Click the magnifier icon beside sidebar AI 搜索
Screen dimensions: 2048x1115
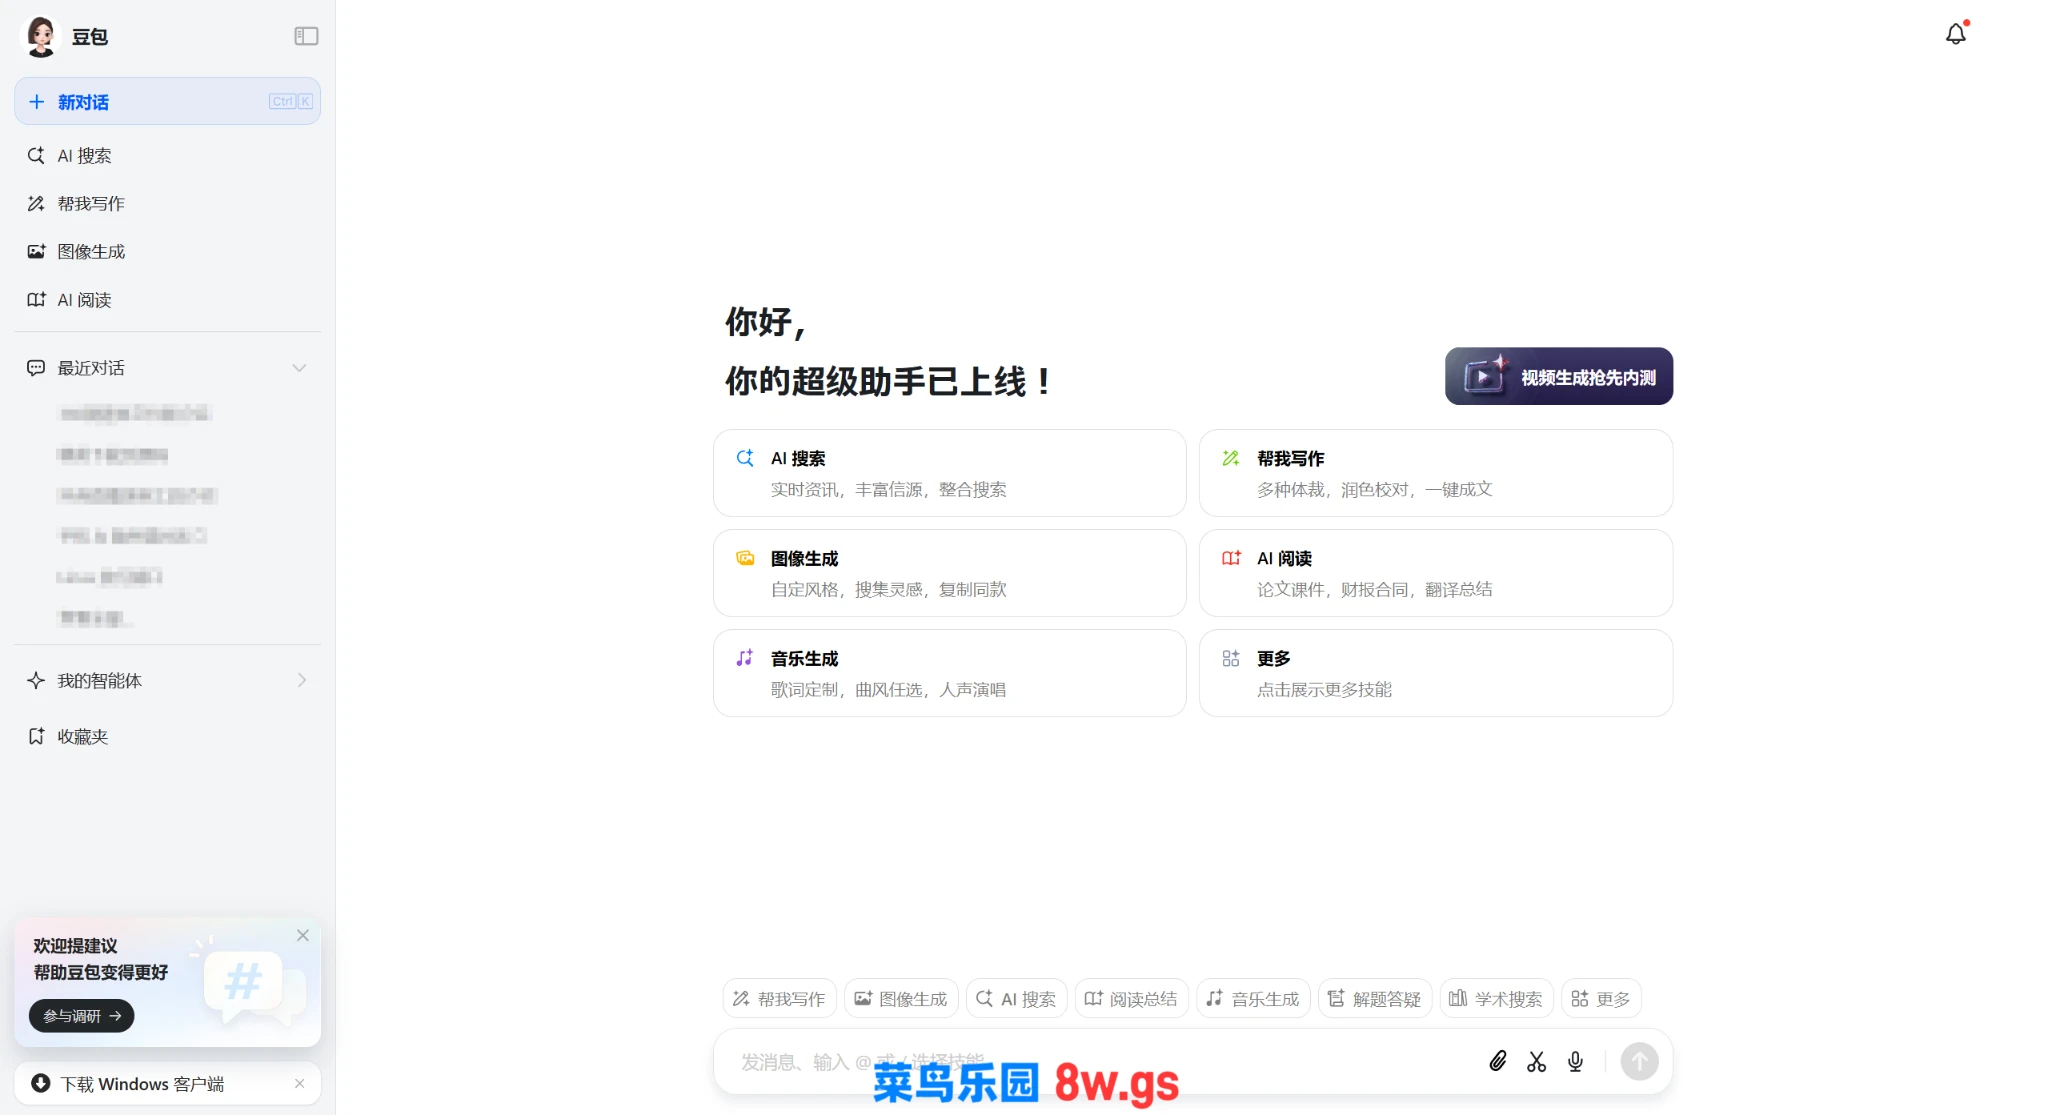click(x=36, y=156)
